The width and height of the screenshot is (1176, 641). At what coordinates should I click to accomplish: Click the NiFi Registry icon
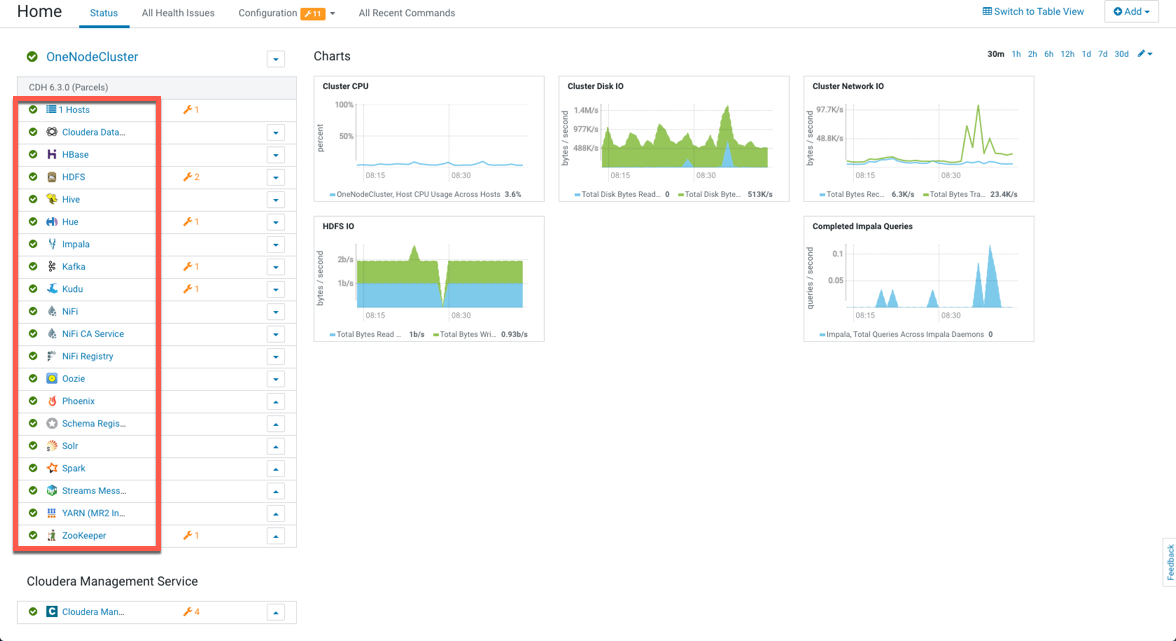click(x=52, y=356)
